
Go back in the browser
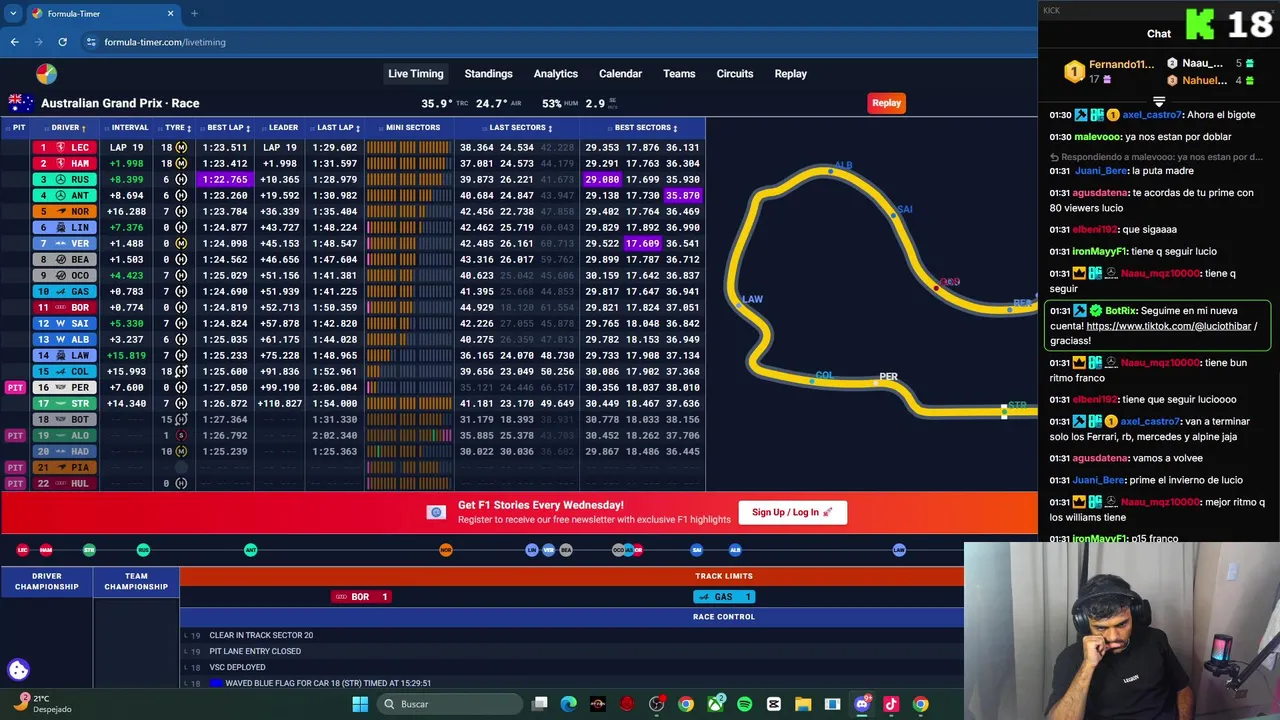[x=14, y=42]
